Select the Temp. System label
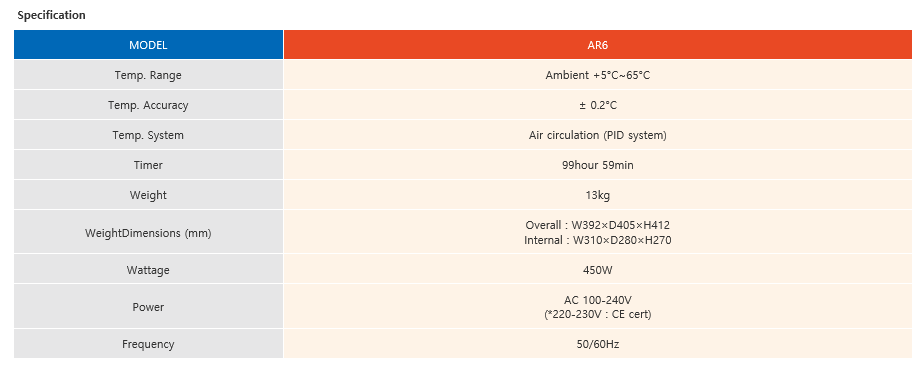The image size is (918, 378). tap(148, 135)
